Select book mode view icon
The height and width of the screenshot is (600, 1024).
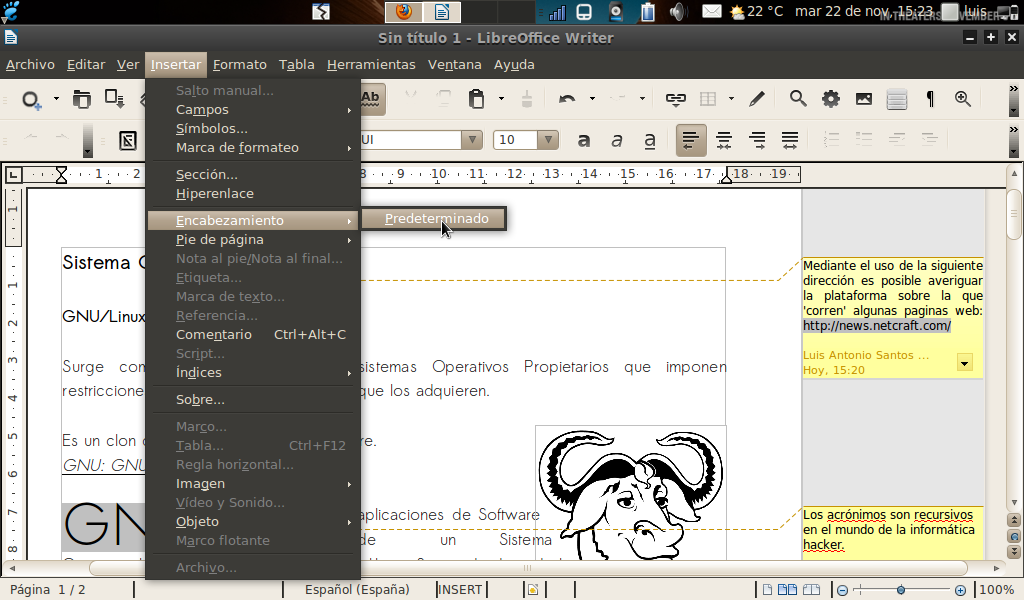pyautogui.click(x=811, y=590)
